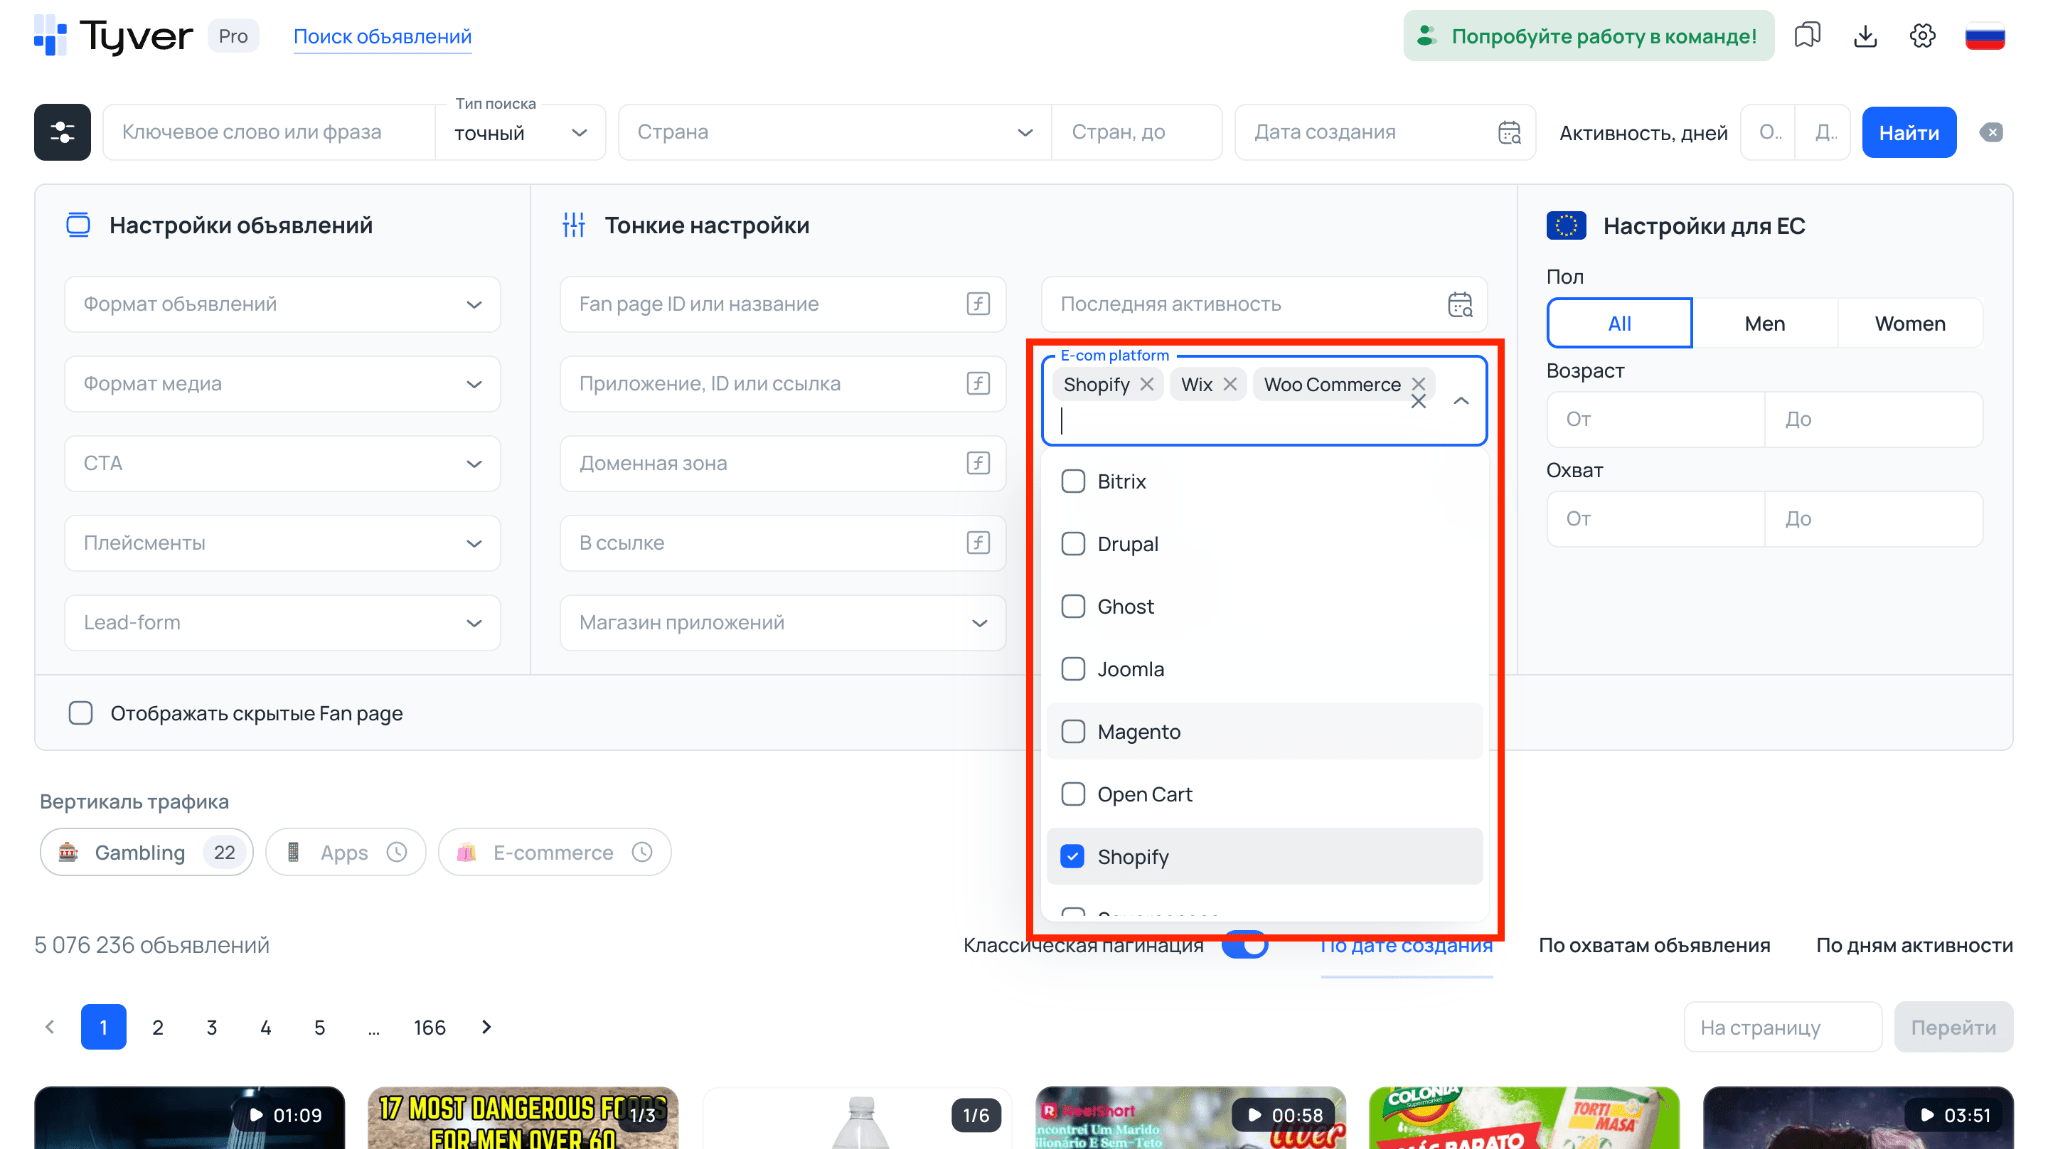Open Магазин приложений dropdown
The width and height of the screenshot is (2048, 1149).
click(x=783, y=622)
